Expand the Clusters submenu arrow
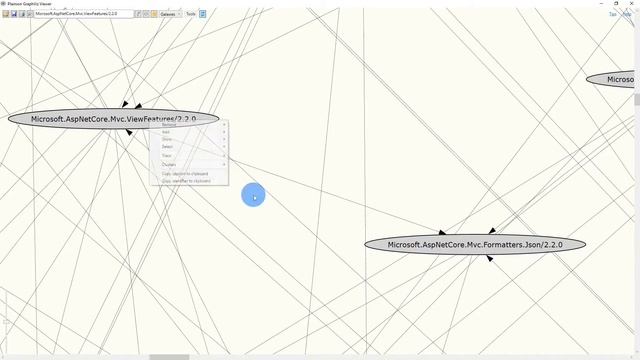The height and width of the screenshot is (360, 640). coord(224,164)
